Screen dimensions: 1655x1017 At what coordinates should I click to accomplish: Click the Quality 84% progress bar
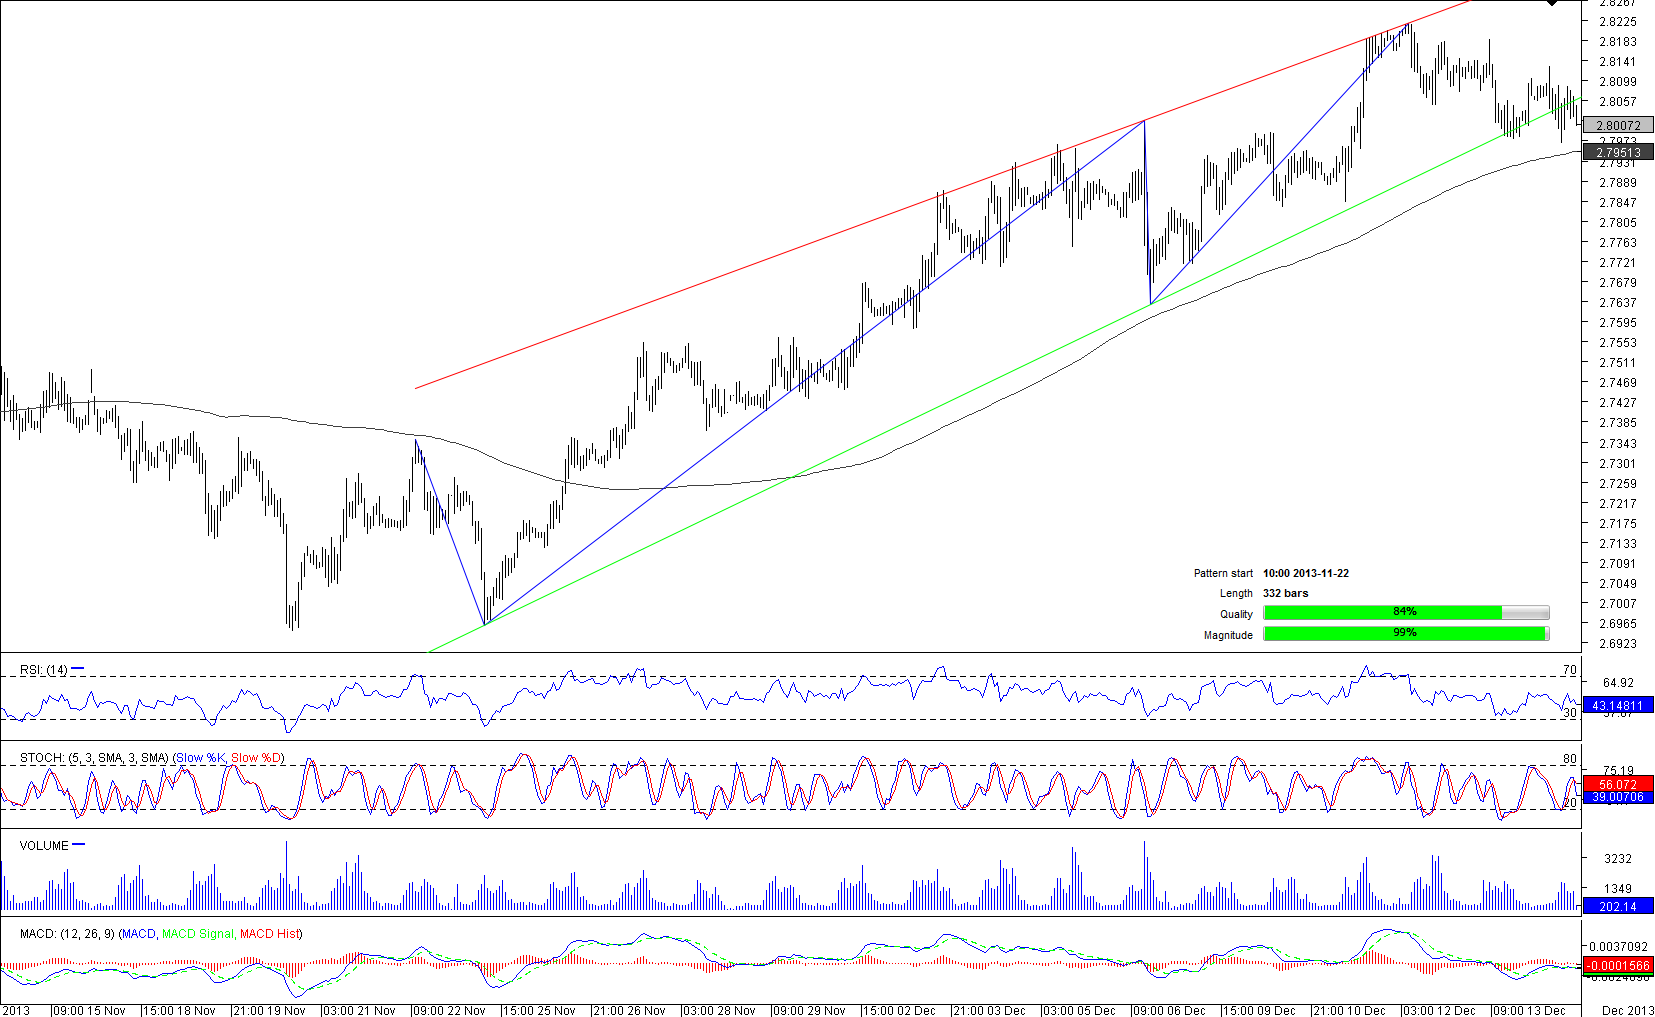[x=1405, y=613]
